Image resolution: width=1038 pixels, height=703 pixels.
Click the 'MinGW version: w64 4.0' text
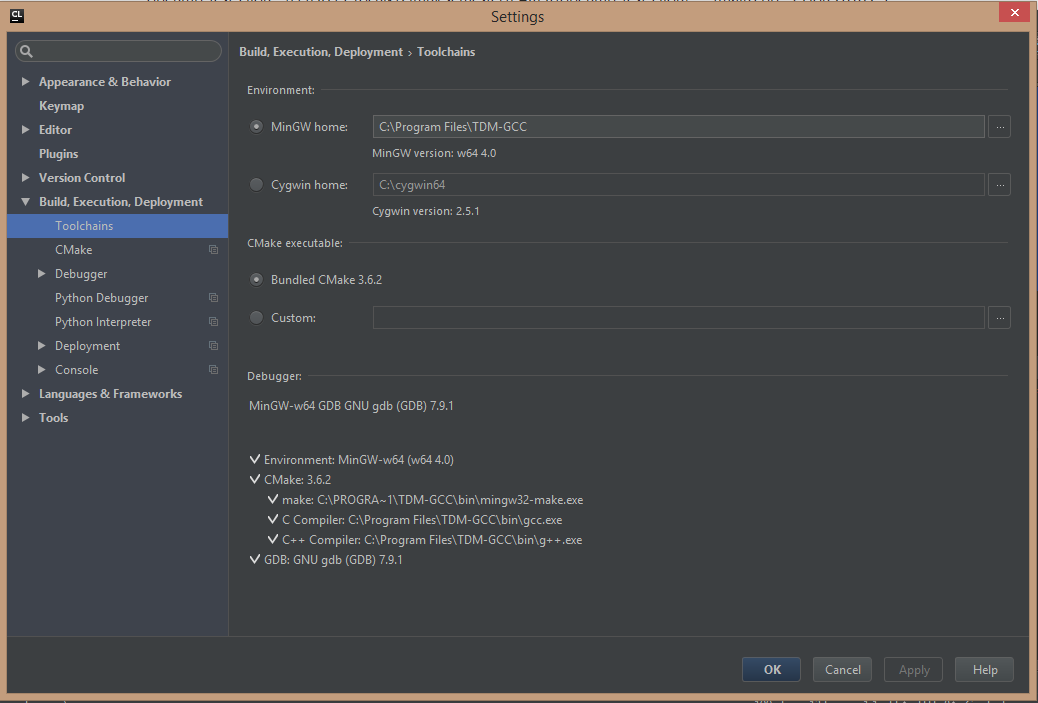pyautogui.click(x=434, y=153)
